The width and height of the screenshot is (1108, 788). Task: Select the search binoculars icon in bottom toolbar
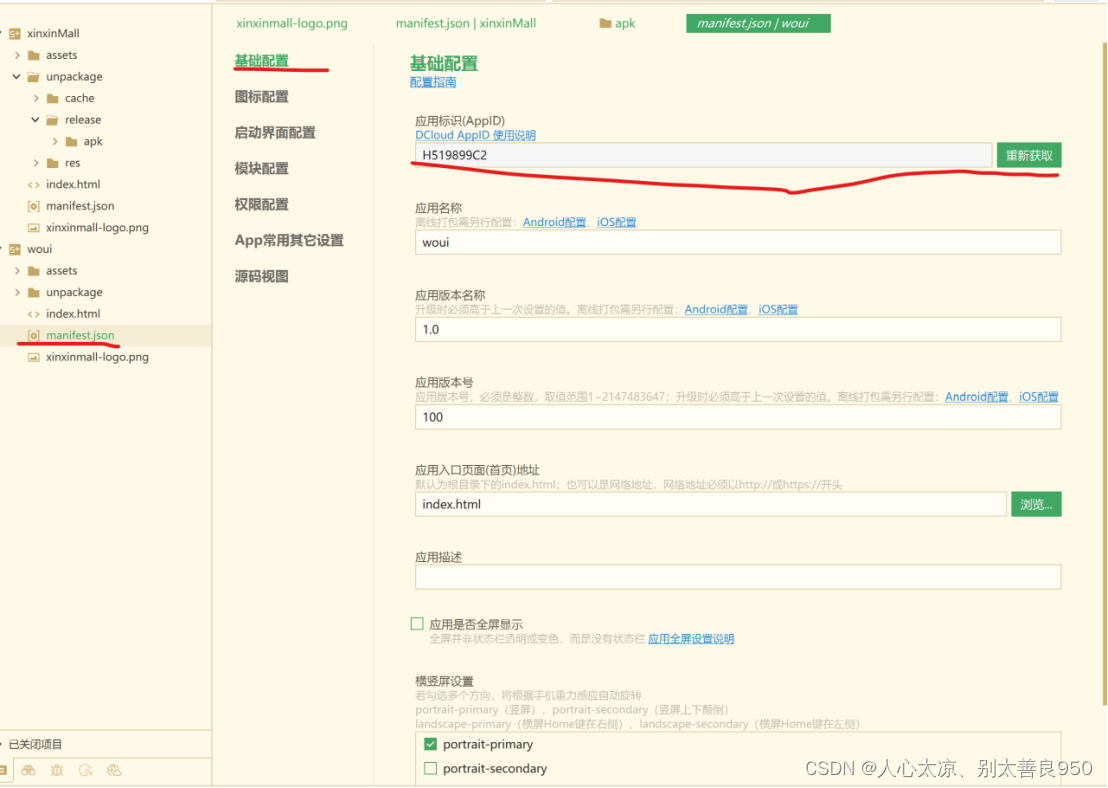28,770
